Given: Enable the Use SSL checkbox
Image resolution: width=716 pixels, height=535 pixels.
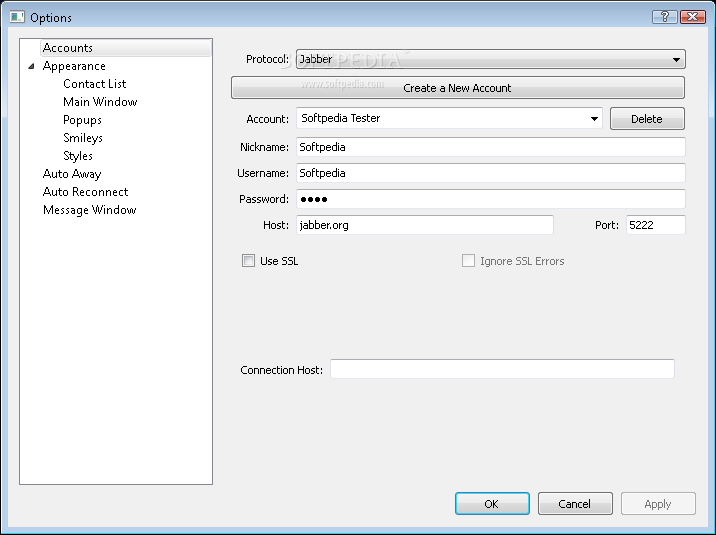Looking at the screenshot, I should point(248,261).
